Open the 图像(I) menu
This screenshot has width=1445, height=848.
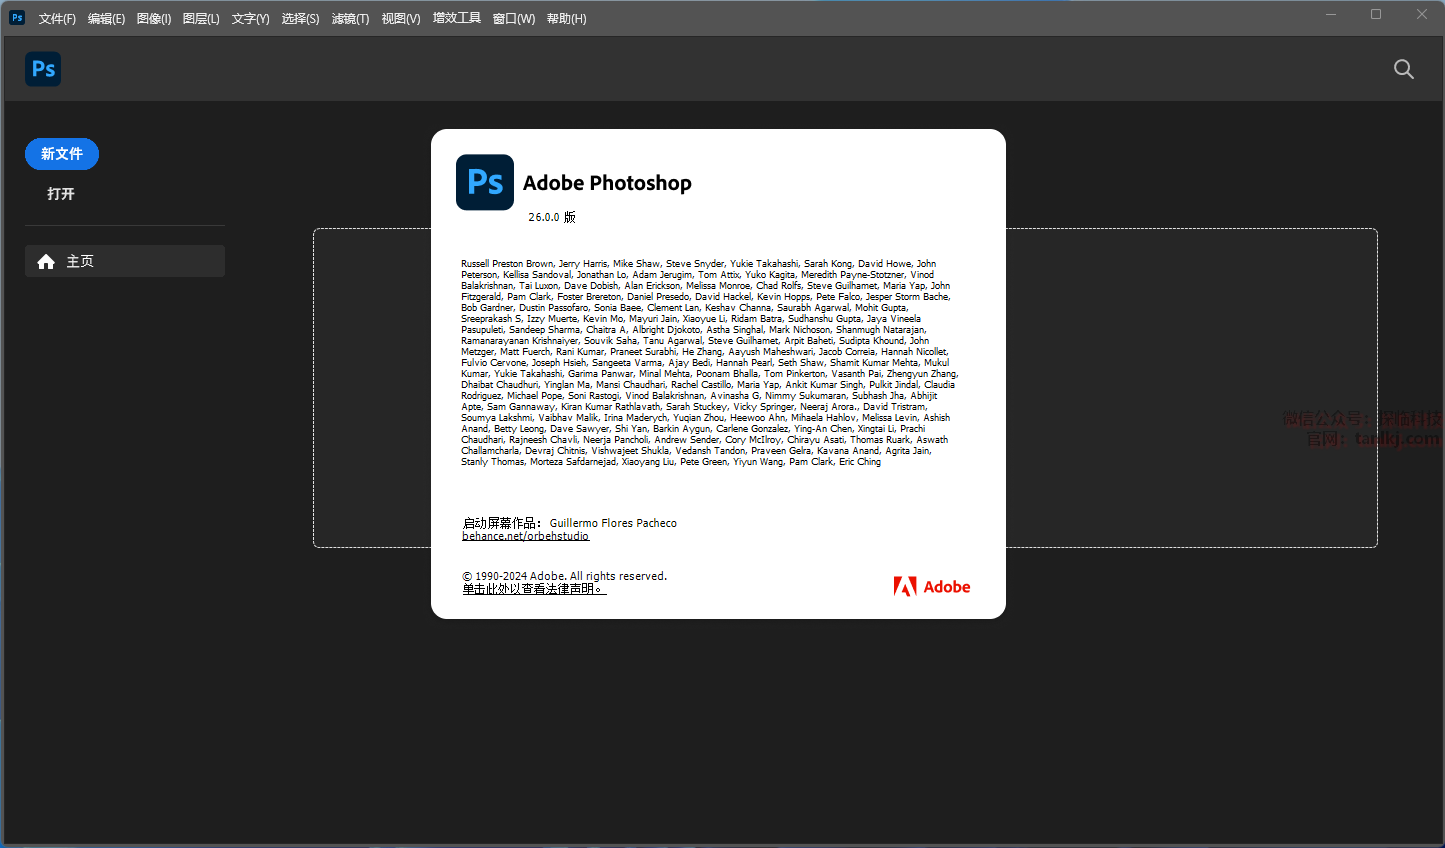tap(154, 19)
